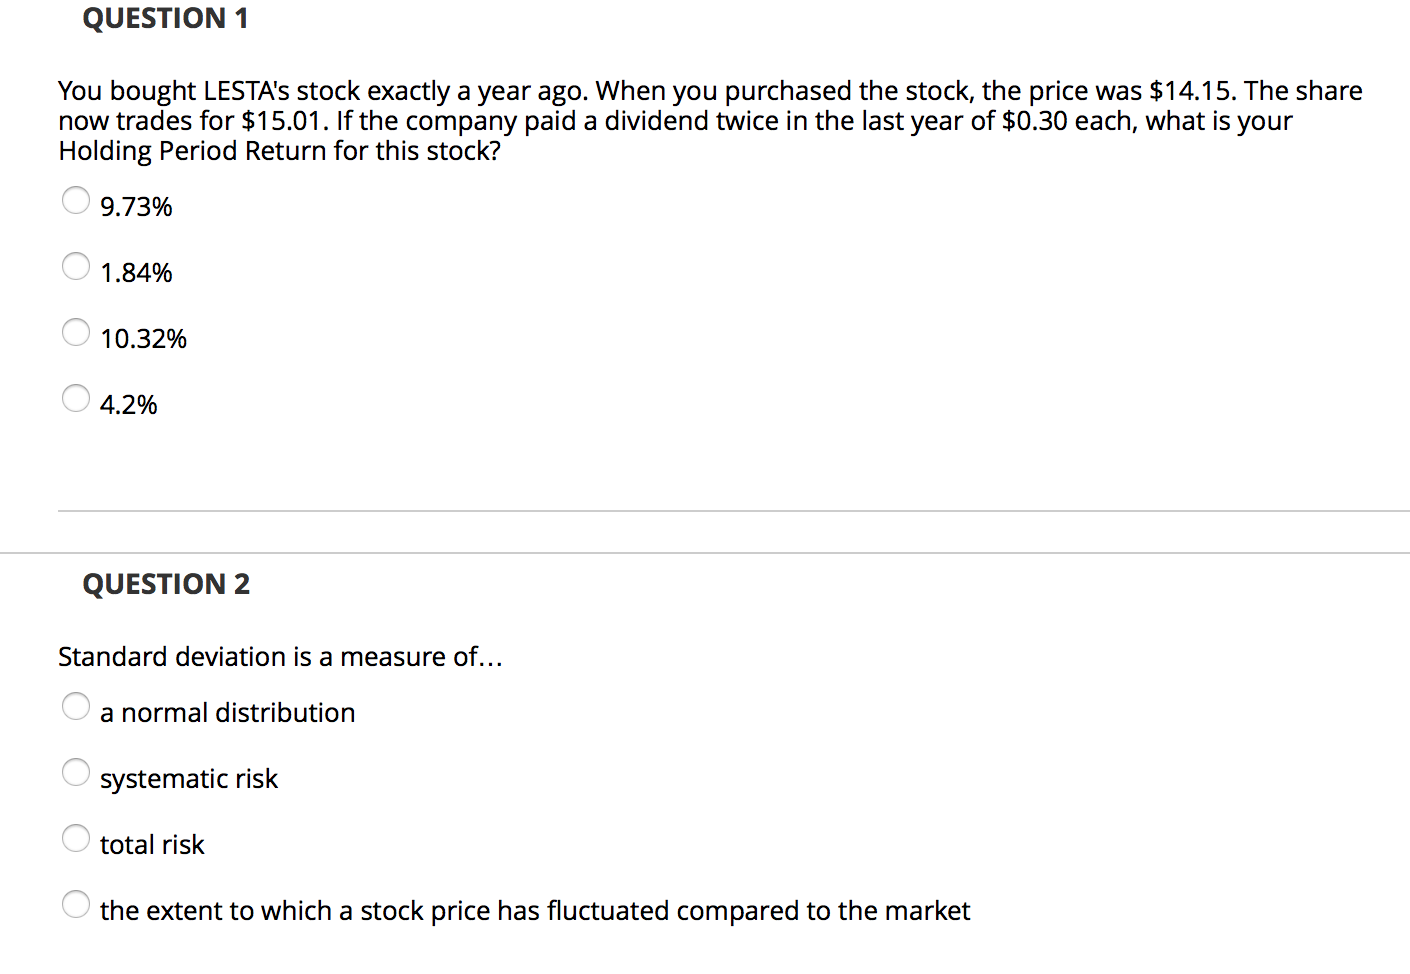Click the radio circle beside 9.73%

pyautogui.click(x=76, y=200)
